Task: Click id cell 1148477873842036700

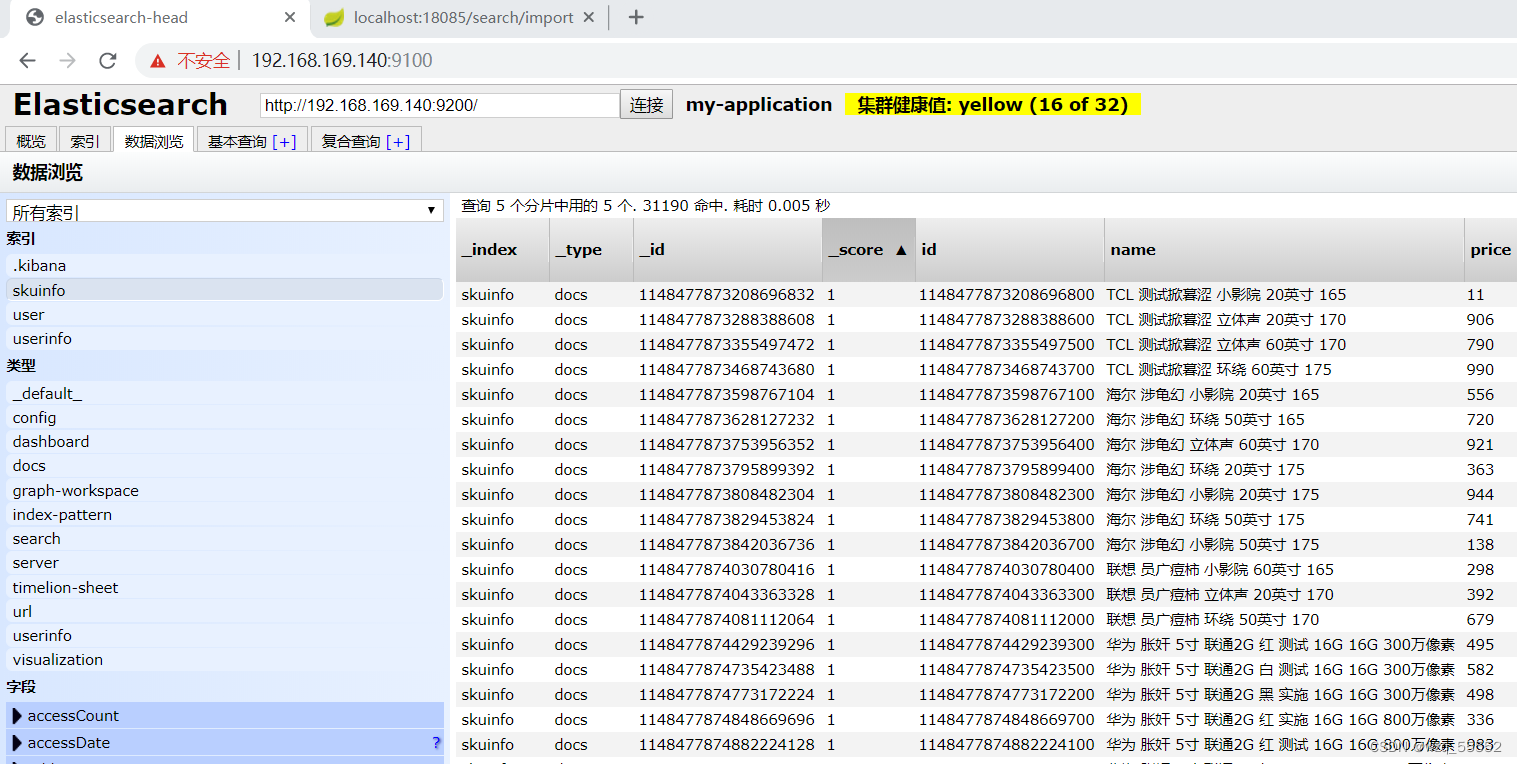Action: click(1007, 545)
